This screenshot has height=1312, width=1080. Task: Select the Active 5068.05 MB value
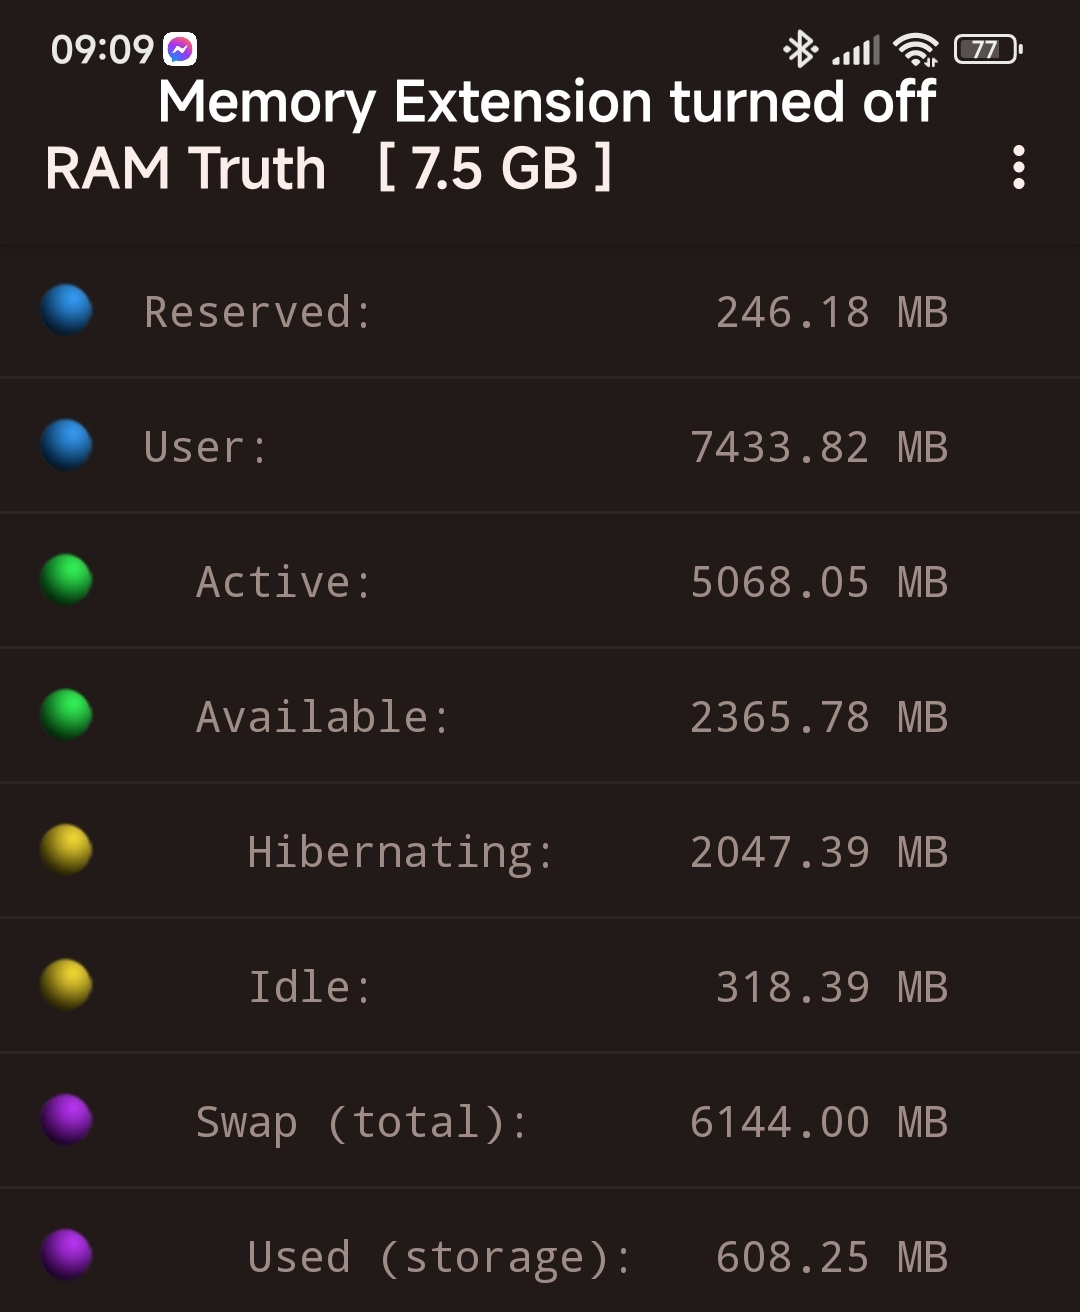[x=819, y=582]
